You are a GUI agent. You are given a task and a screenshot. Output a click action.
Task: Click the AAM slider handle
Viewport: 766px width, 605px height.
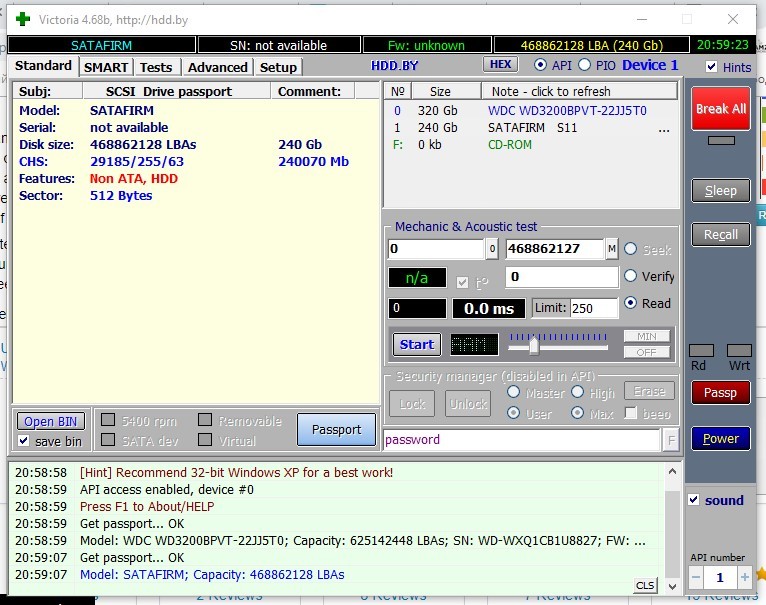[x=534, y=346]
